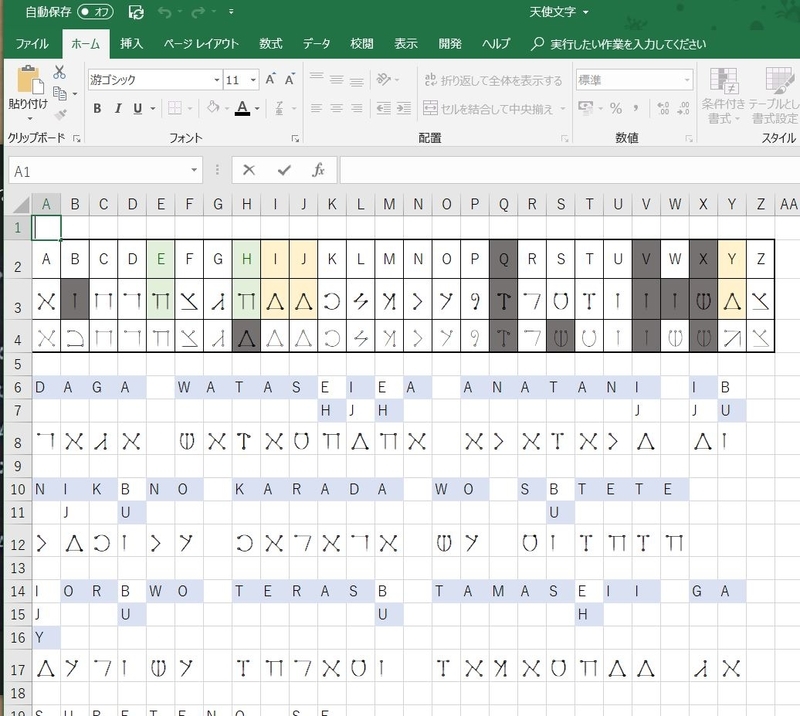Click the Decrease Decimal icon
Screen dimensions: 800x716
click(683, 108)
